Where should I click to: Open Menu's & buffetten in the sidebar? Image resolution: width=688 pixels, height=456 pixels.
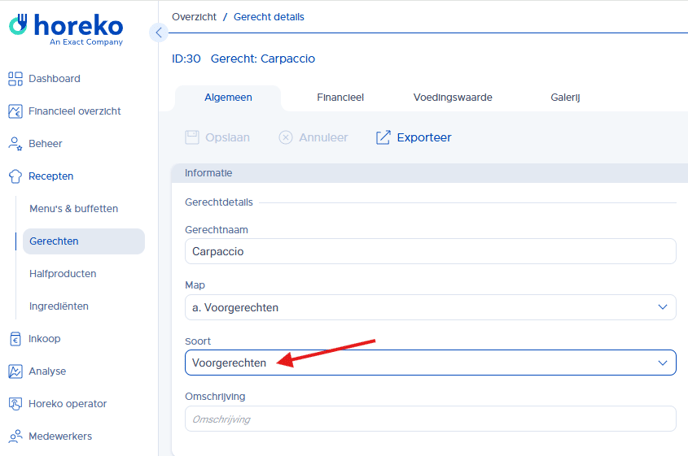click(x=74, y=208)
